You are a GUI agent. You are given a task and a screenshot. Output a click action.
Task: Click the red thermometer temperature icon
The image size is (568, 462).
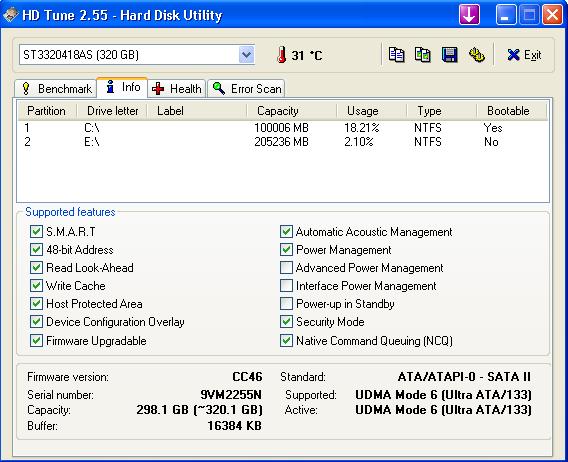click(281, 55)
